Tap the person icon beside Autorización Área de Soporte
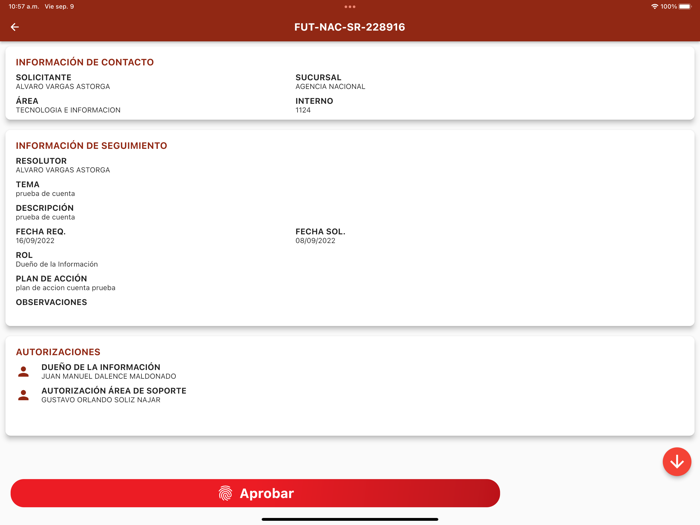This screenshot has width=700, height=525. (x=24, y=395)
